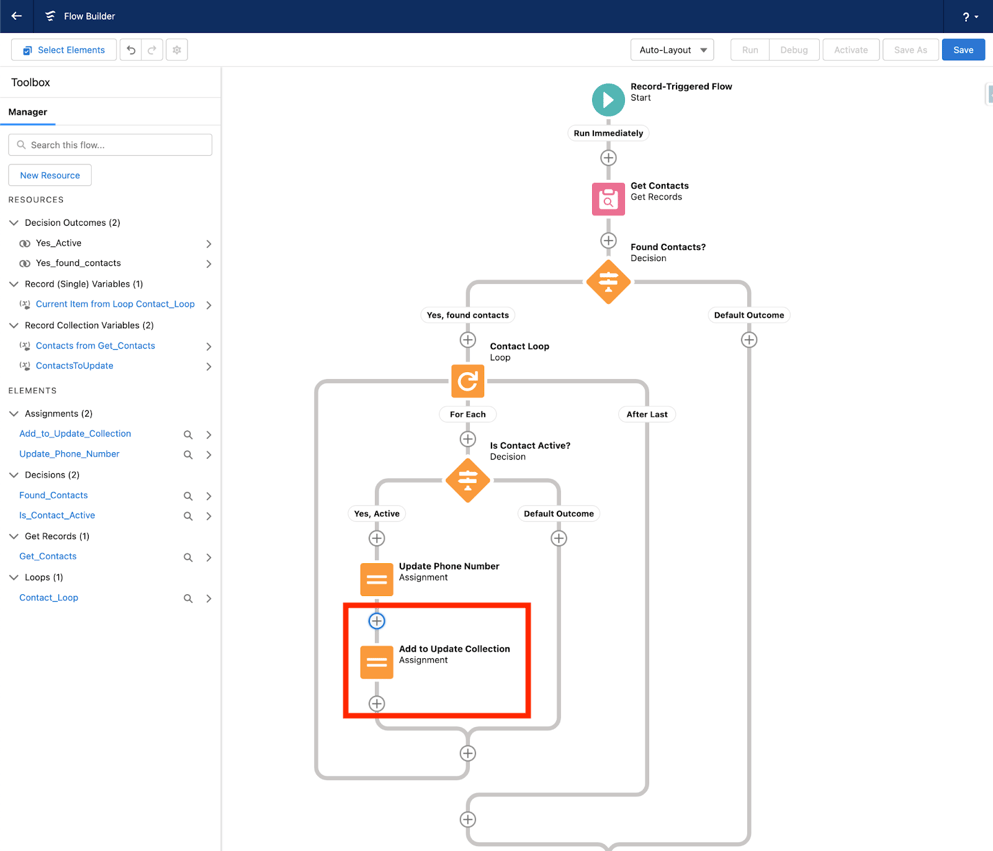Open the Found Contacts? decision diamond
993x851 pixels.
[x=609, y=282]
